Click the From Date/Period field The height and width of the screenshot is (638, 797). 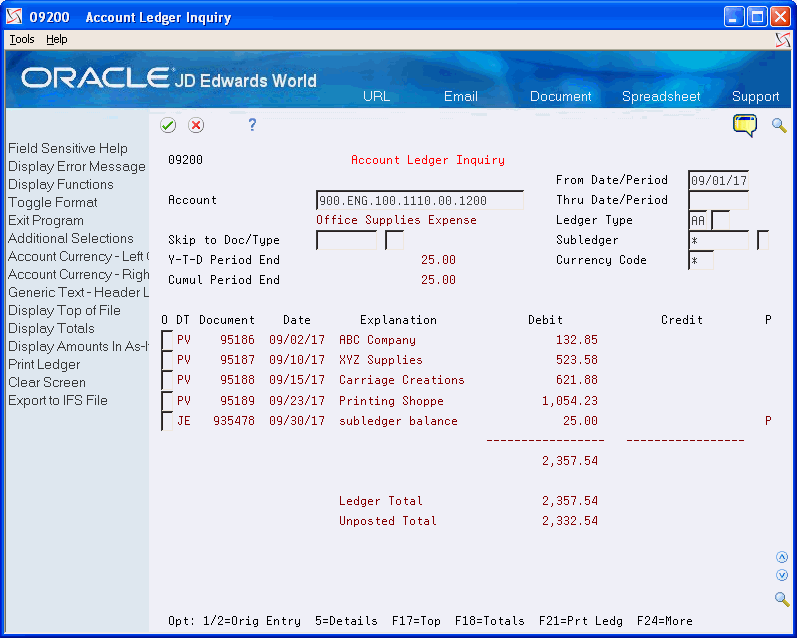[x=718, y=180]
